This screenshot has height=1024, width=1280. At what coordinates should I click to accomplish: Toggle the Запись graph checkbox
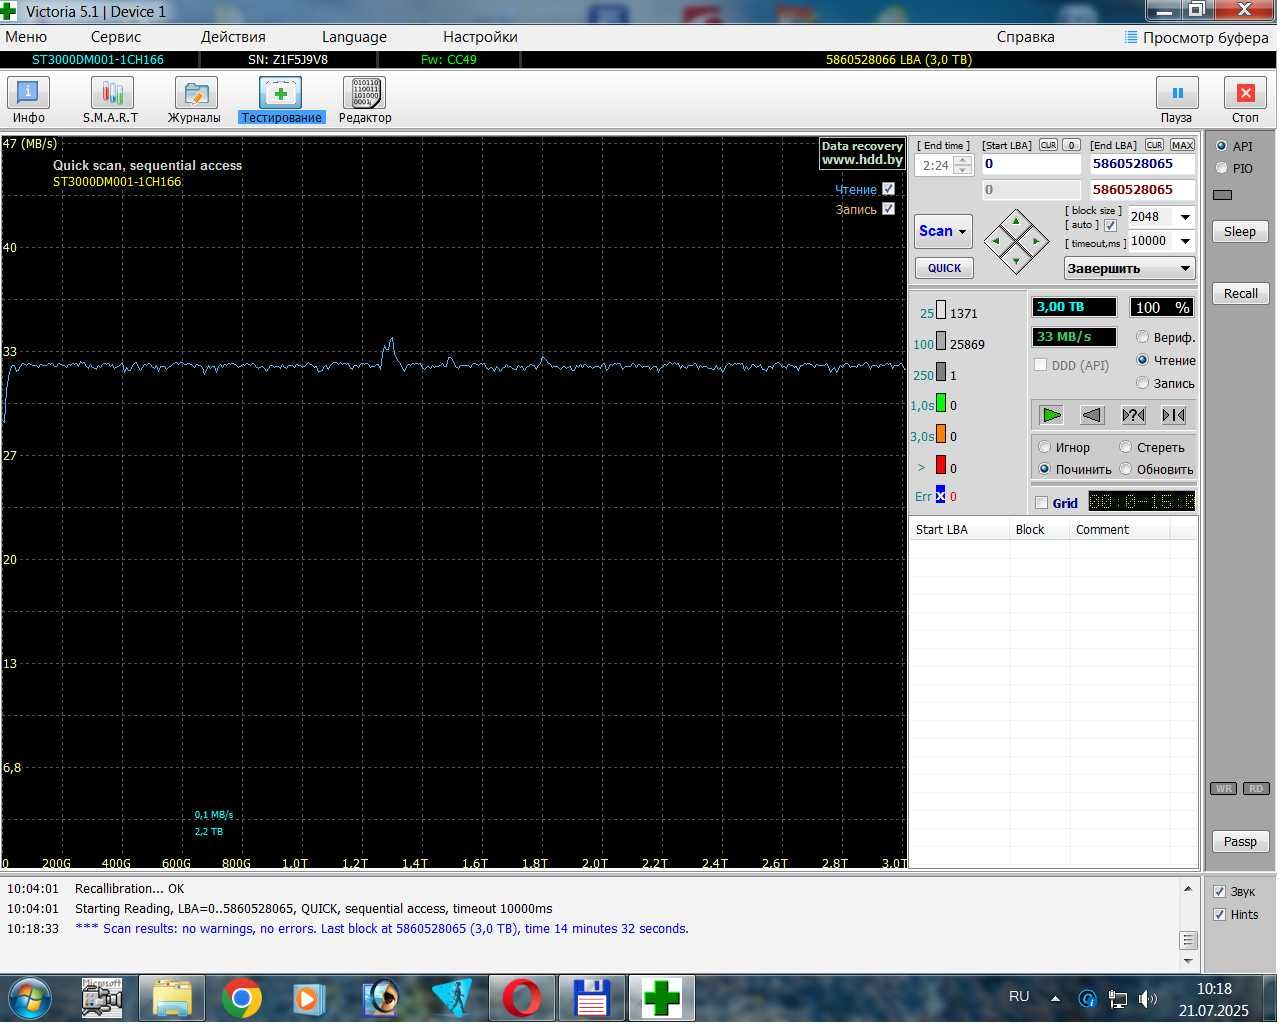[x=888, y=209]
